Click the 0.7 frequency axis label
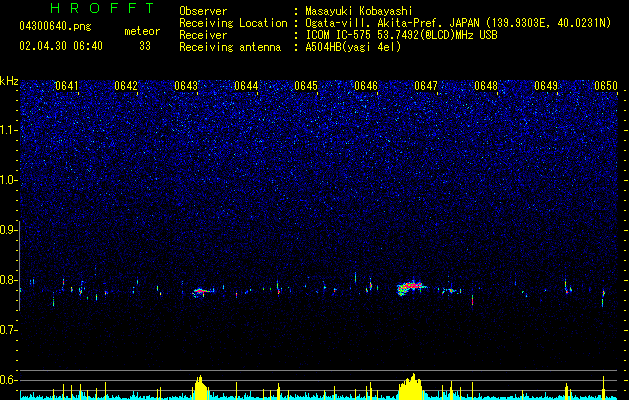The image size is (629, 400). (8, 330)
